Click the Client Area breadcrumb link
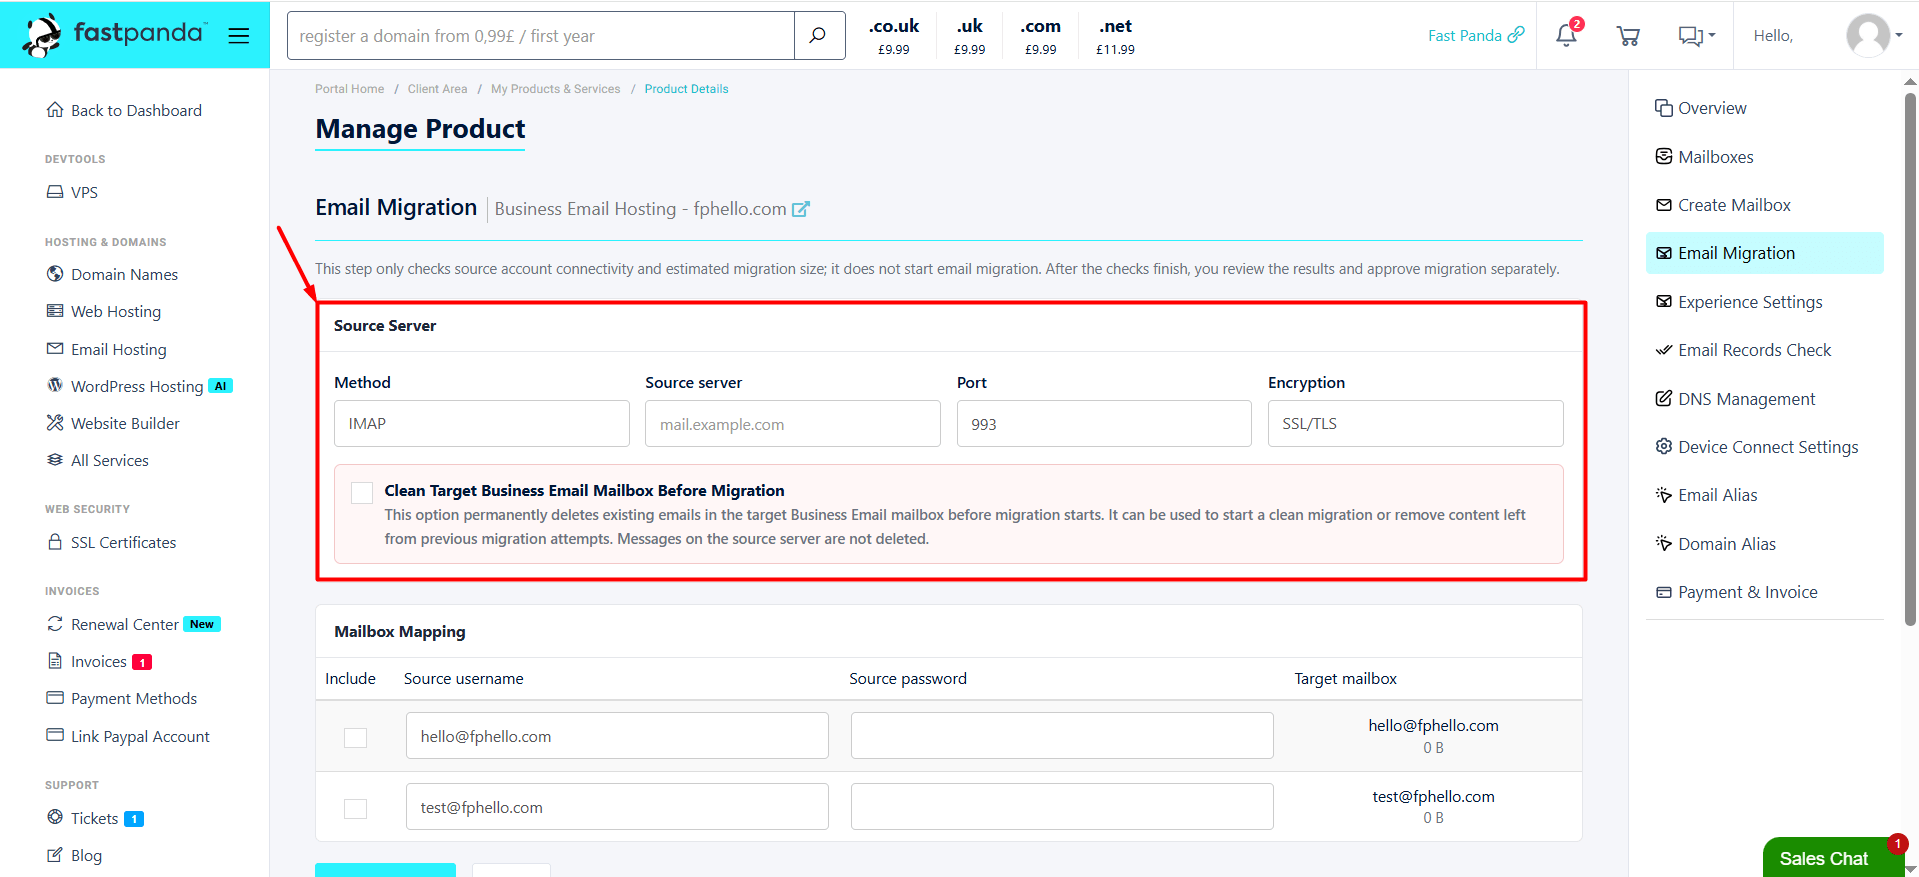Viewport: 1919px width, 877px height. click(x=437, y=89)
